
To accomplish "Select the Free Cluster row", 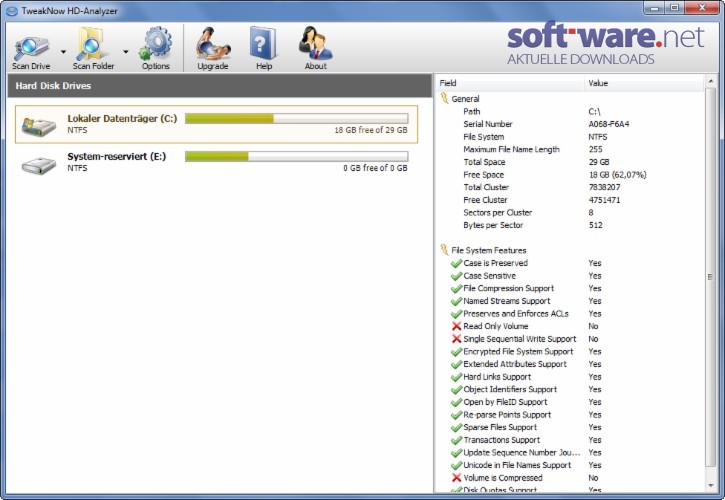I will click(570, 200).
